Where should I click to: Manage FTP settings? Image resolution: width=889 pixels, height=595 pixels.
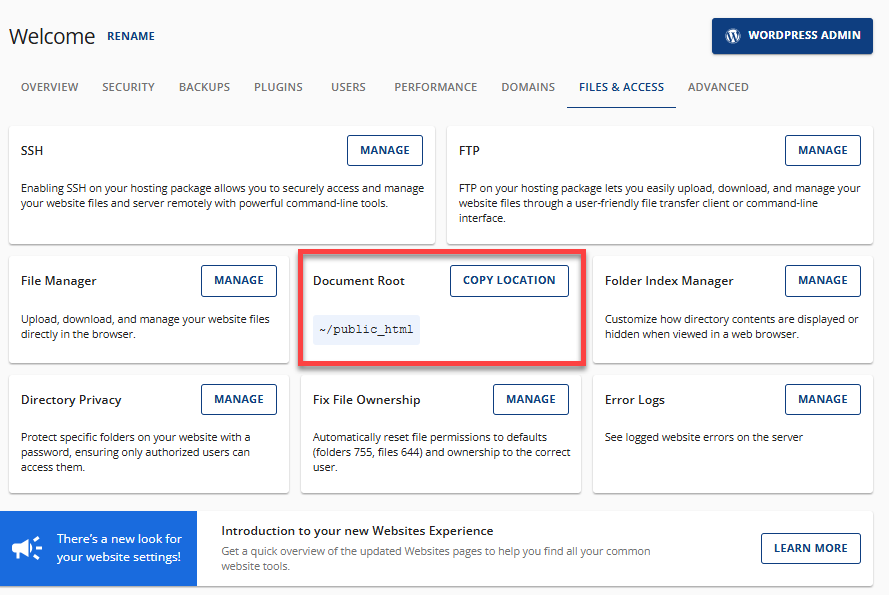[822, 150]
